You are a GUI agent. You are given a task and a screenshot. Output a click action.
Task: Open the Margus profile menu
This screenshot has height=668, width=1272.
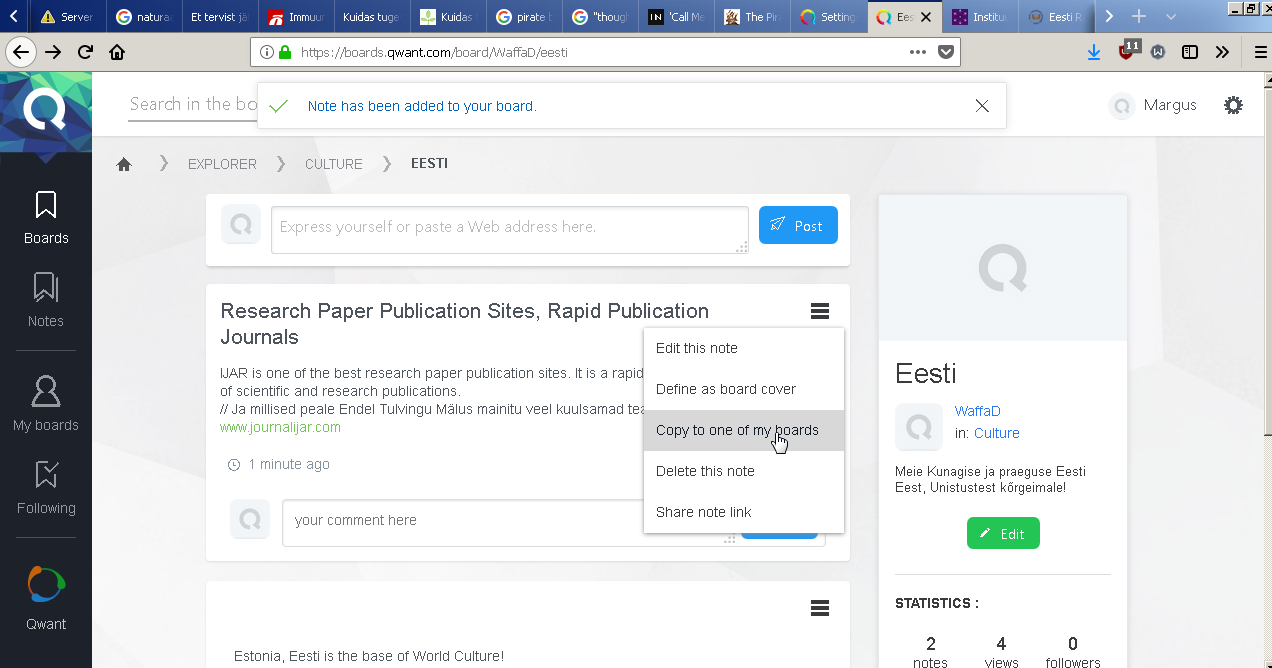click(x=1154, y=105)
